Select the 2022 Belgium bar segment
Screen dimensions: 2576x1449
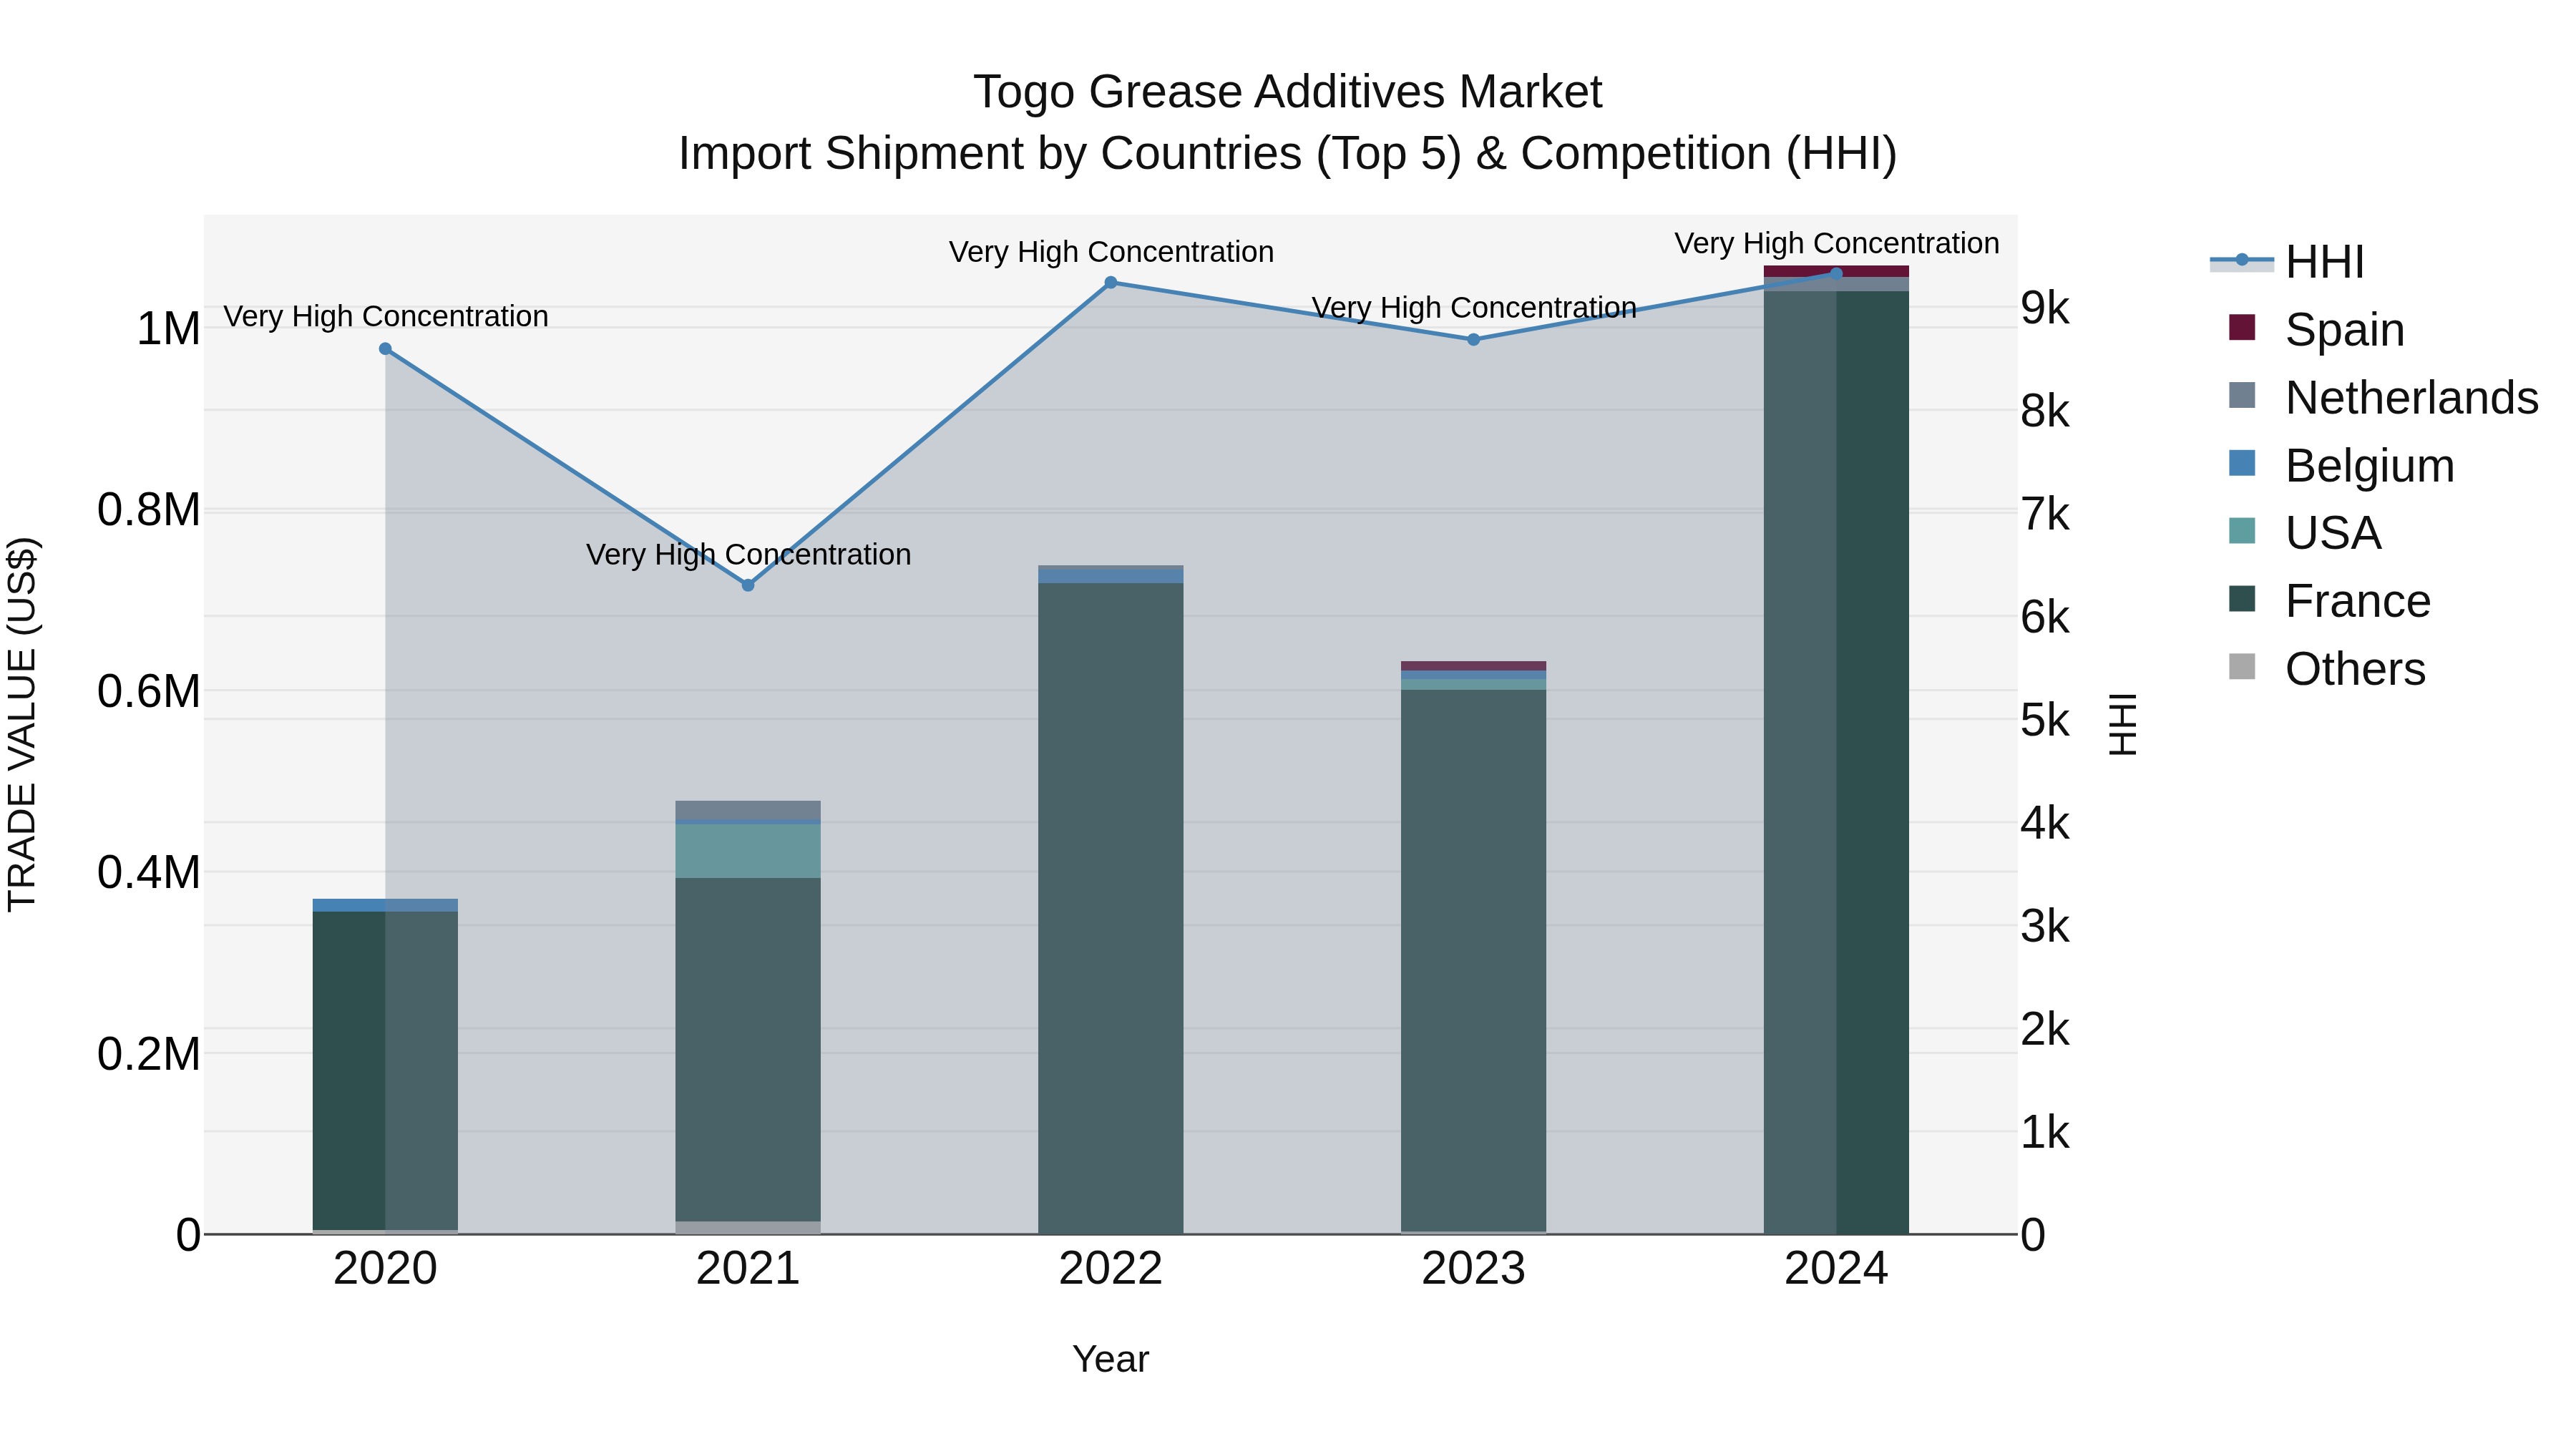1110,577
